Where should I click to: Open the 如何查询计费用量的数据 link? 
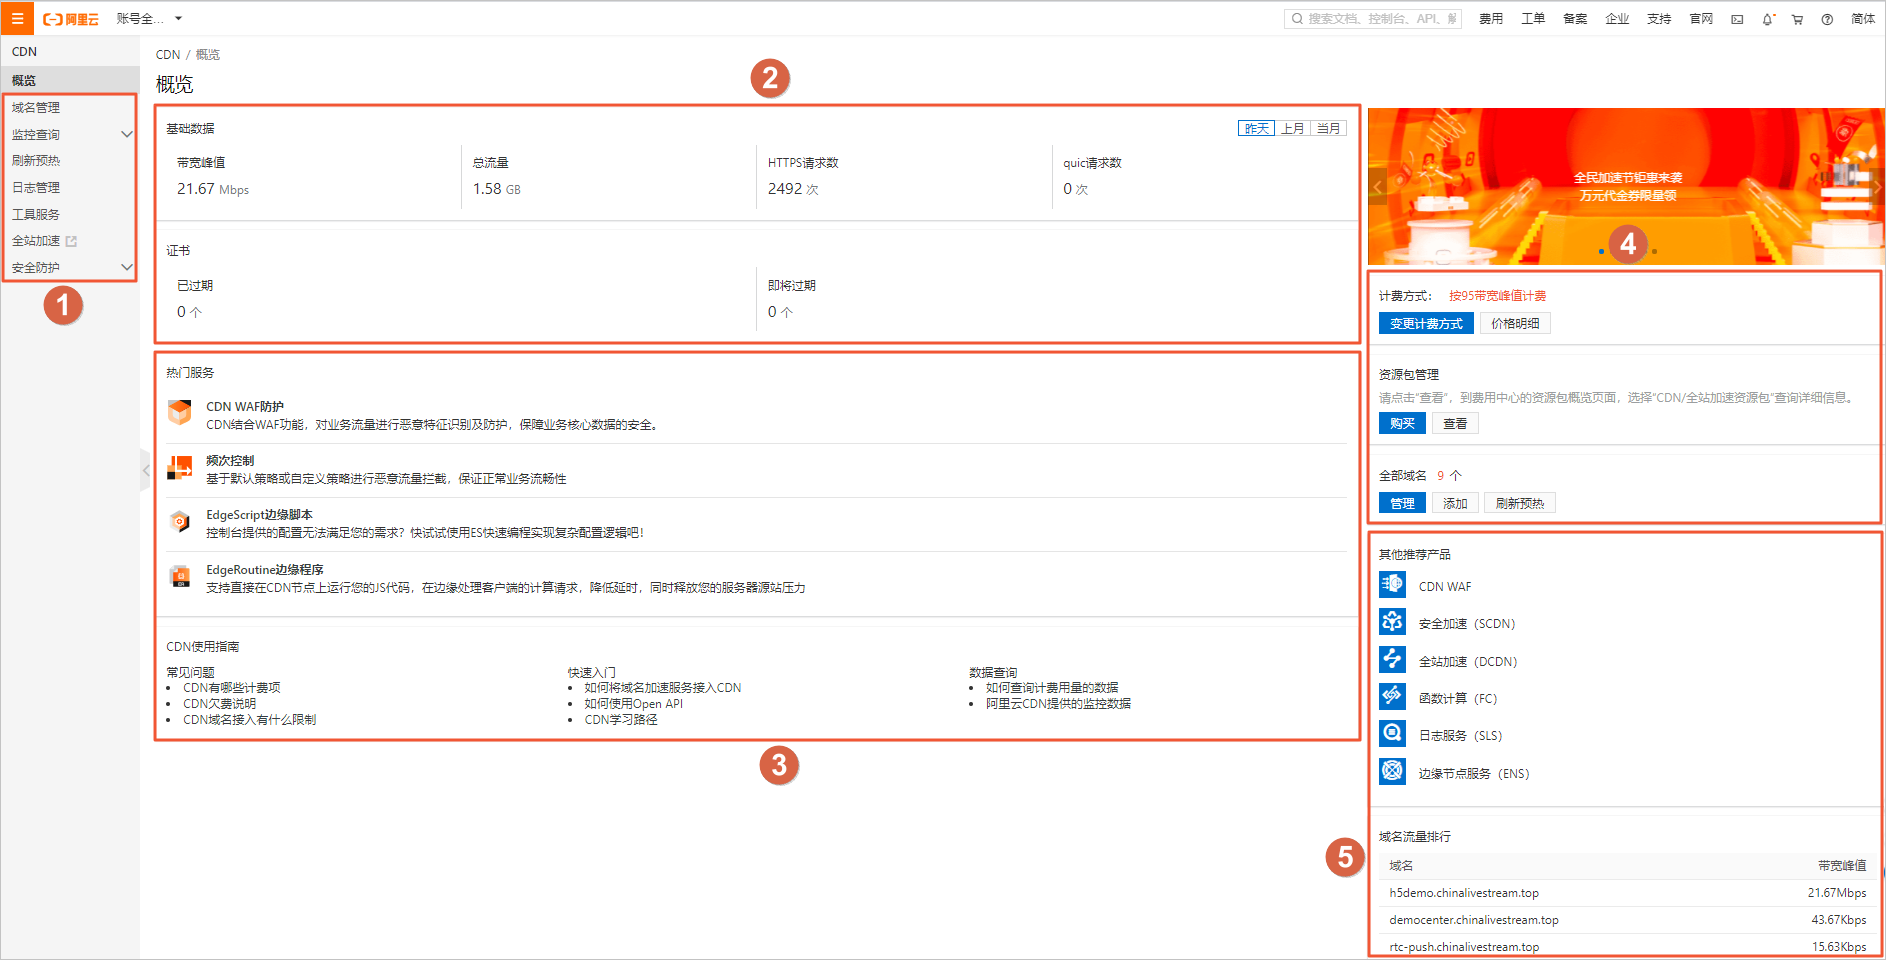click(1052, 688)
